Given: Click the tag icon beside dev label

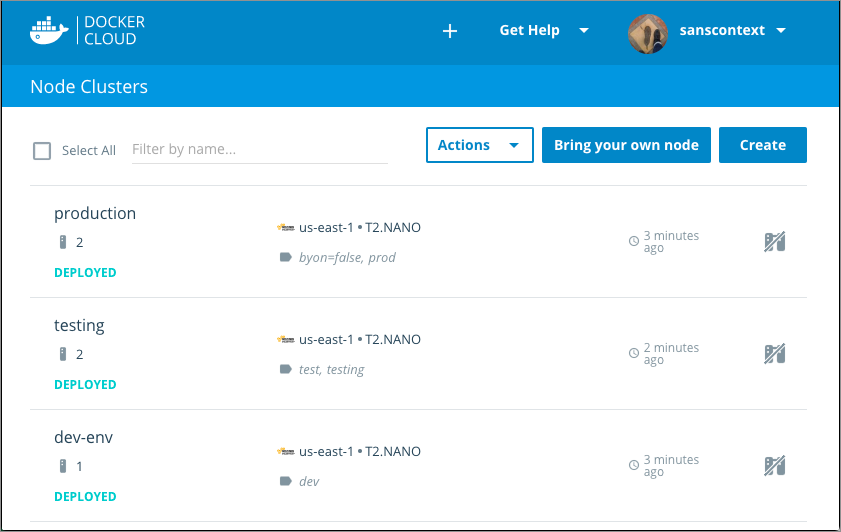Looking at the screenshot, I should point(284,482).
